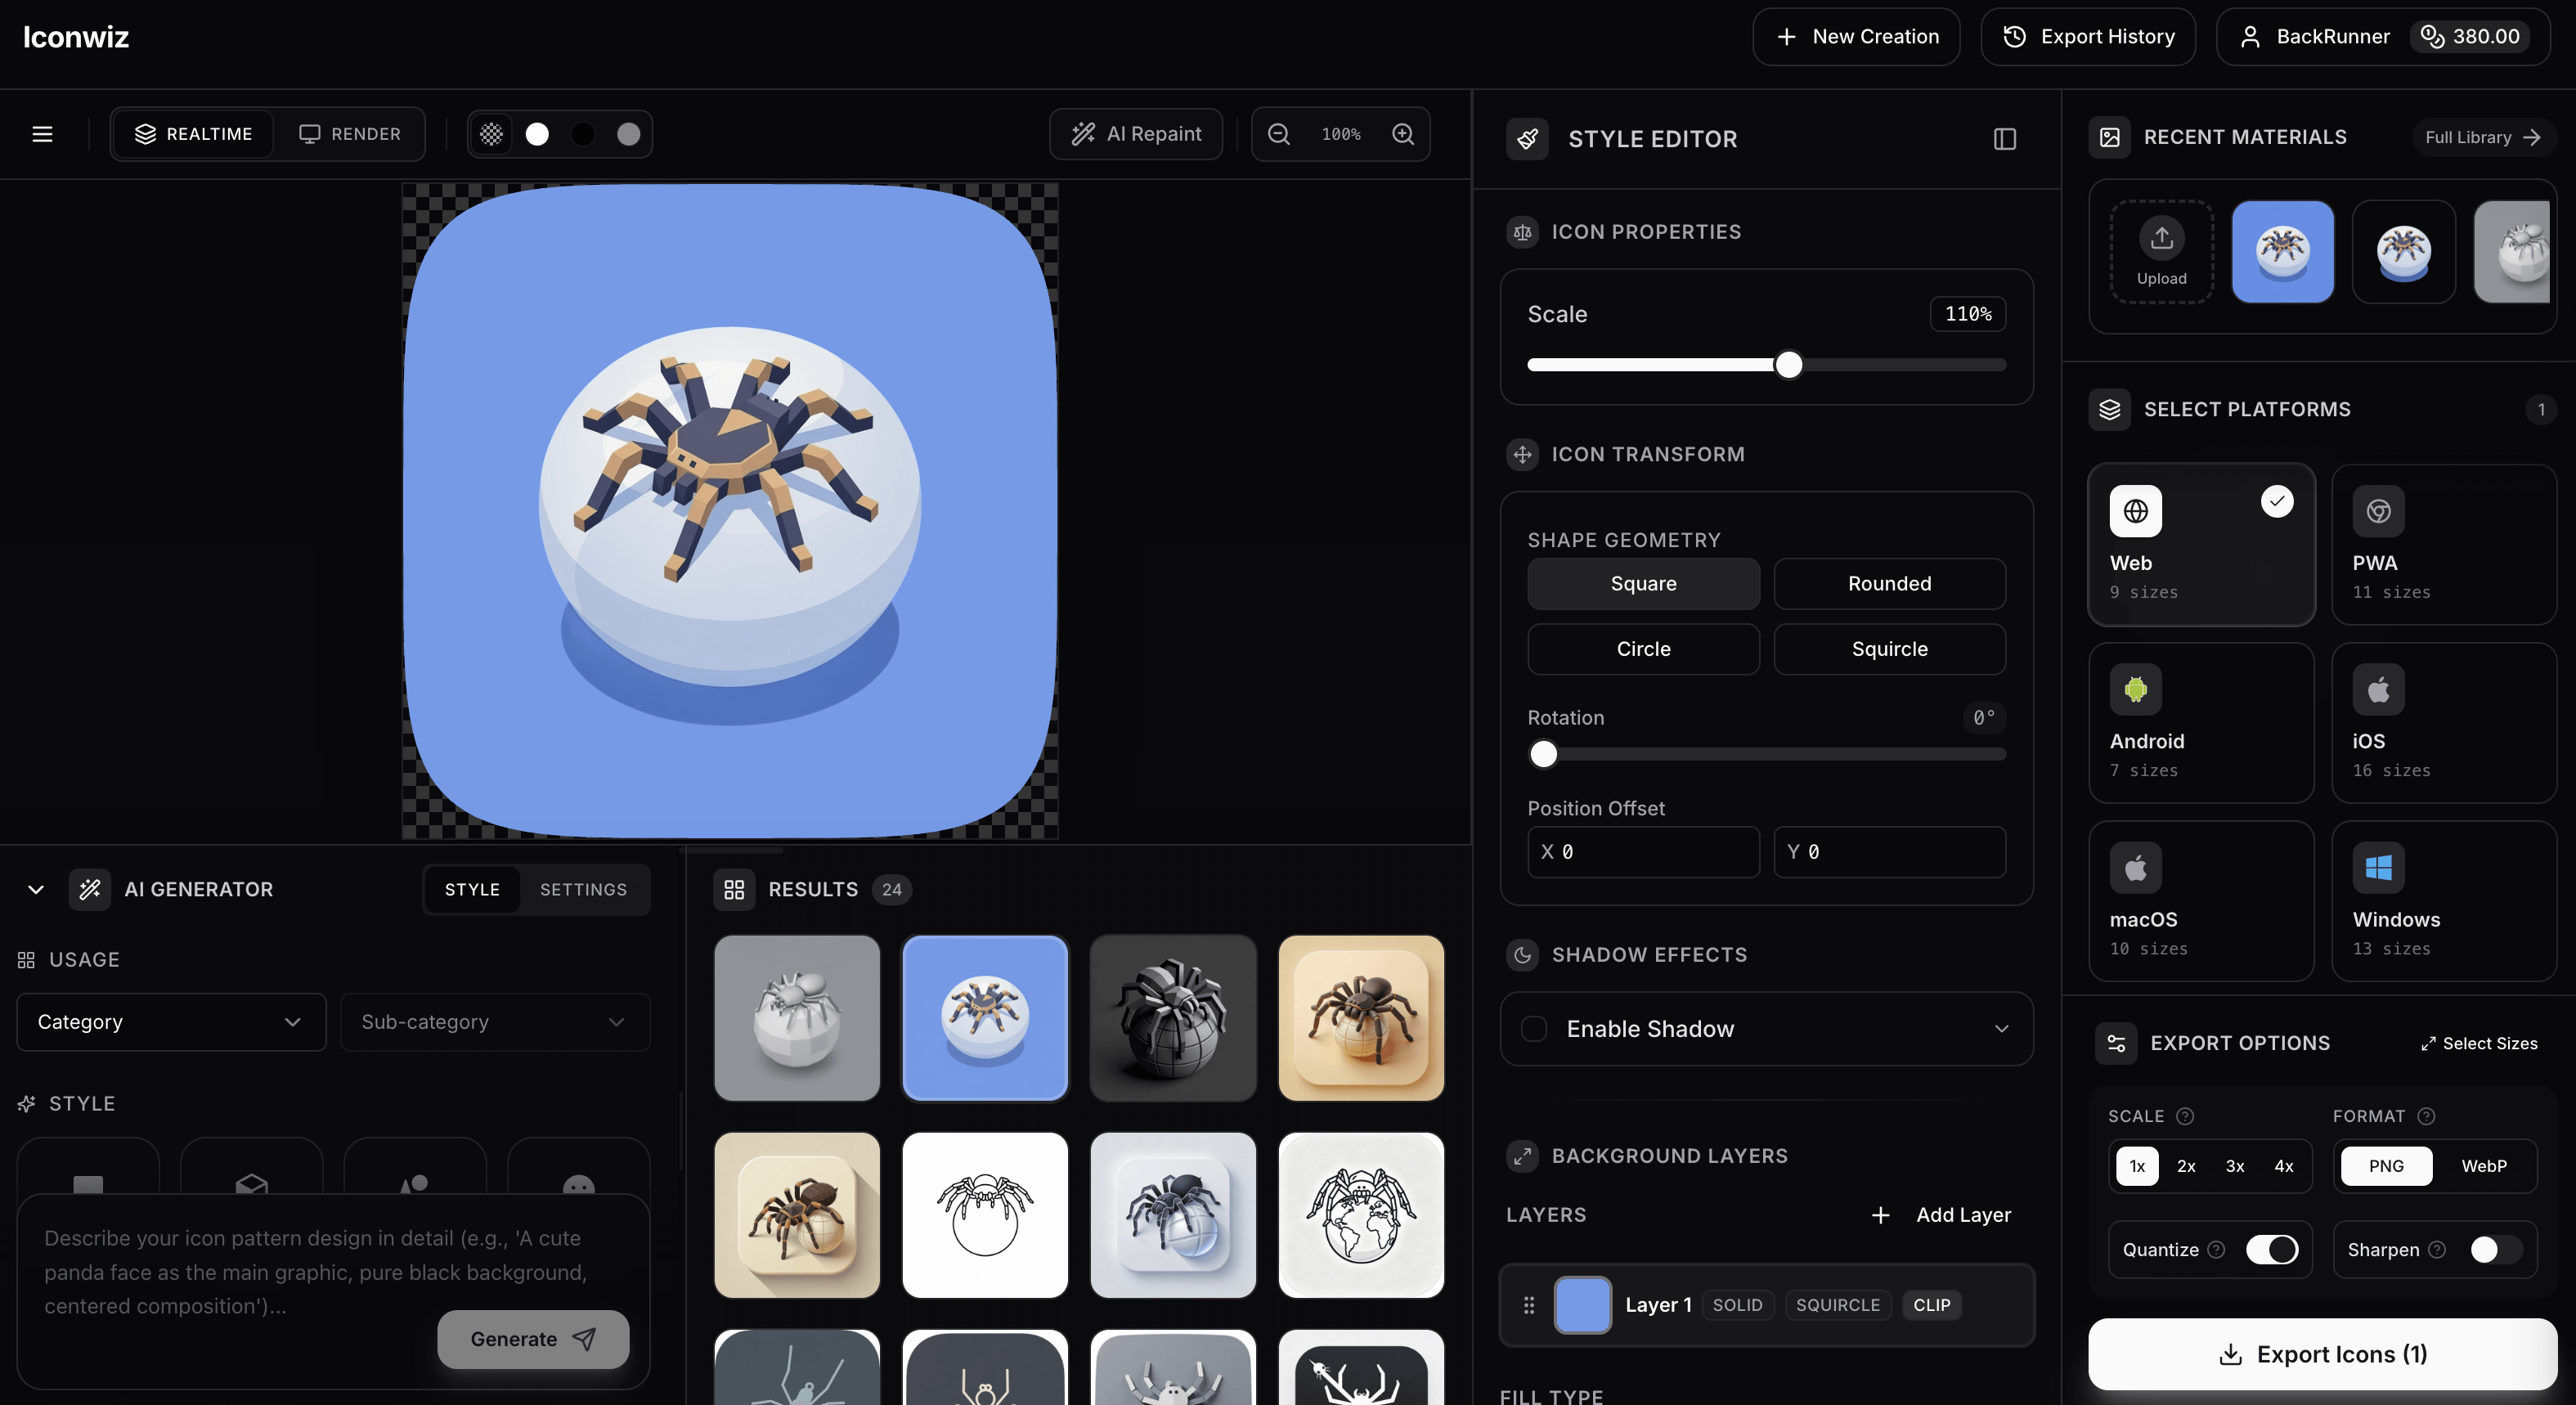This screenshot has width=2576, height=1405.
Task: Toggle the Quantize switch off
Action: pos(2271,1250)
